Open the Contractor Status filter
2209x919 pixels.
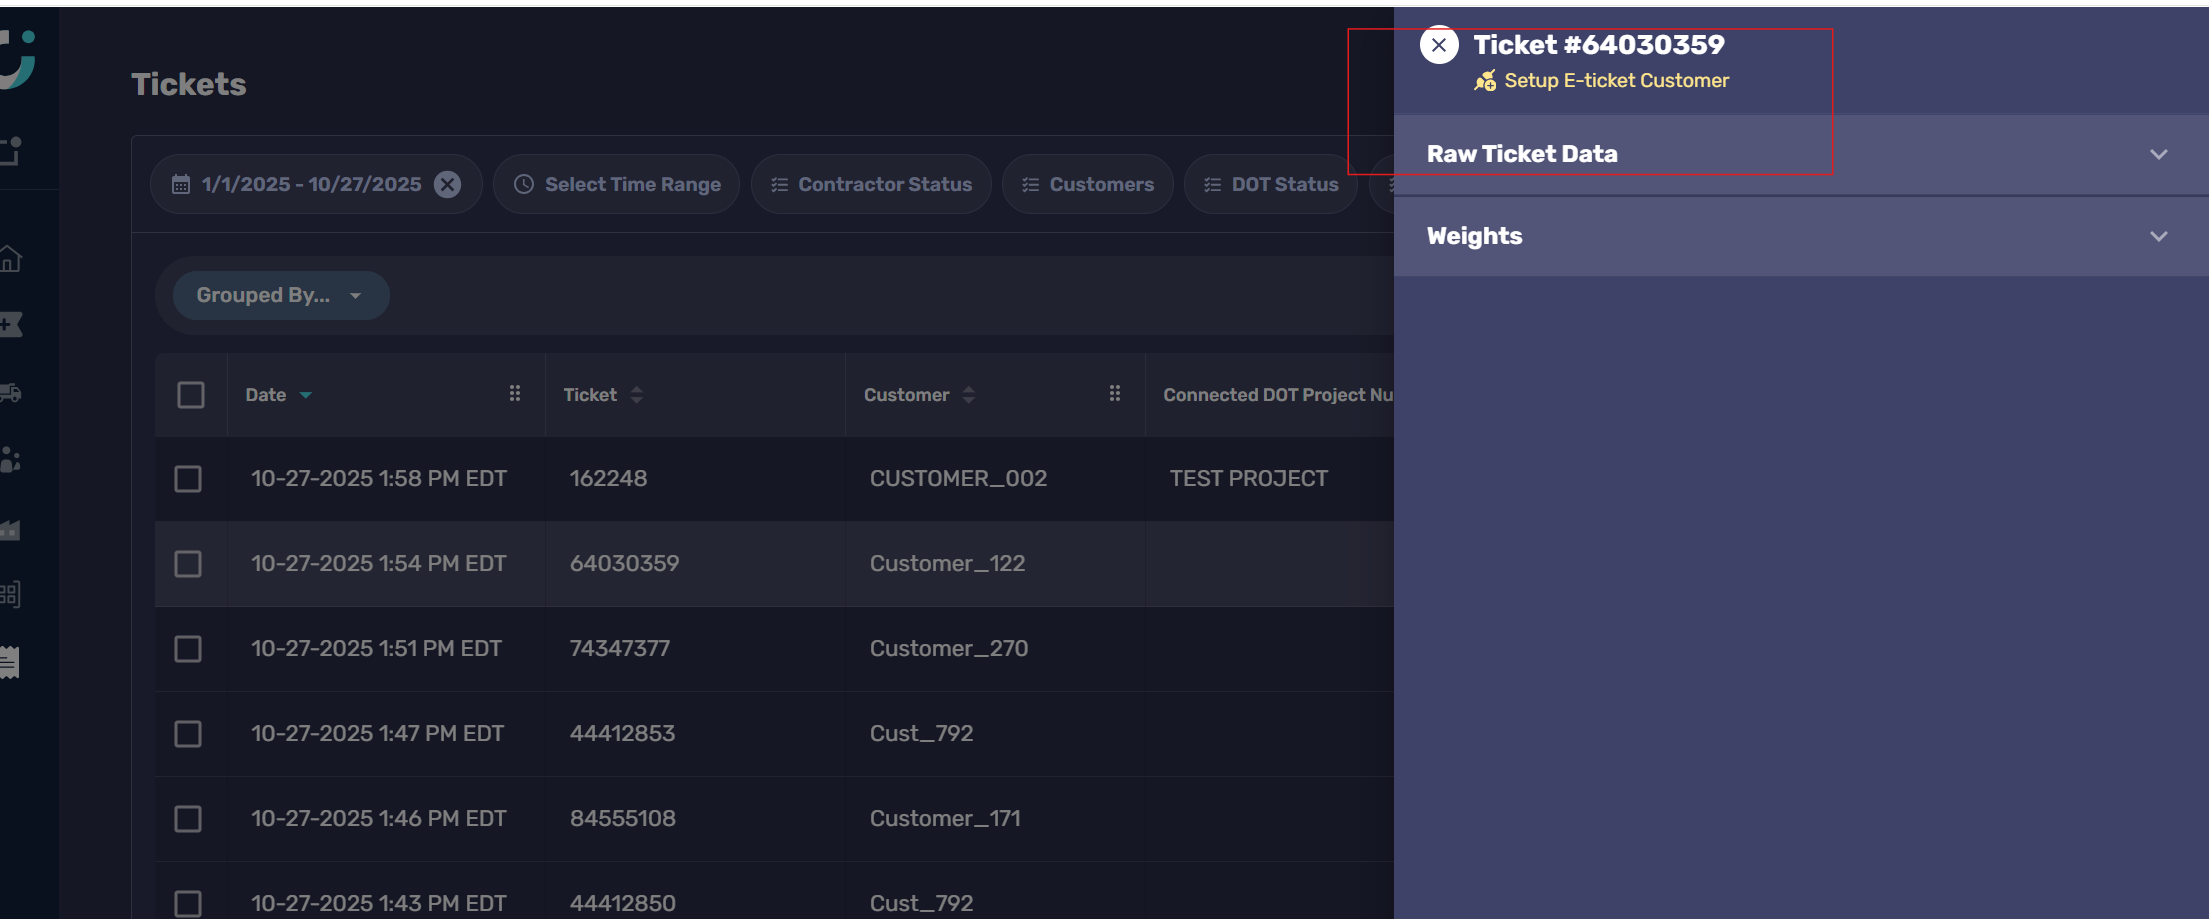(x=871, y=184)
